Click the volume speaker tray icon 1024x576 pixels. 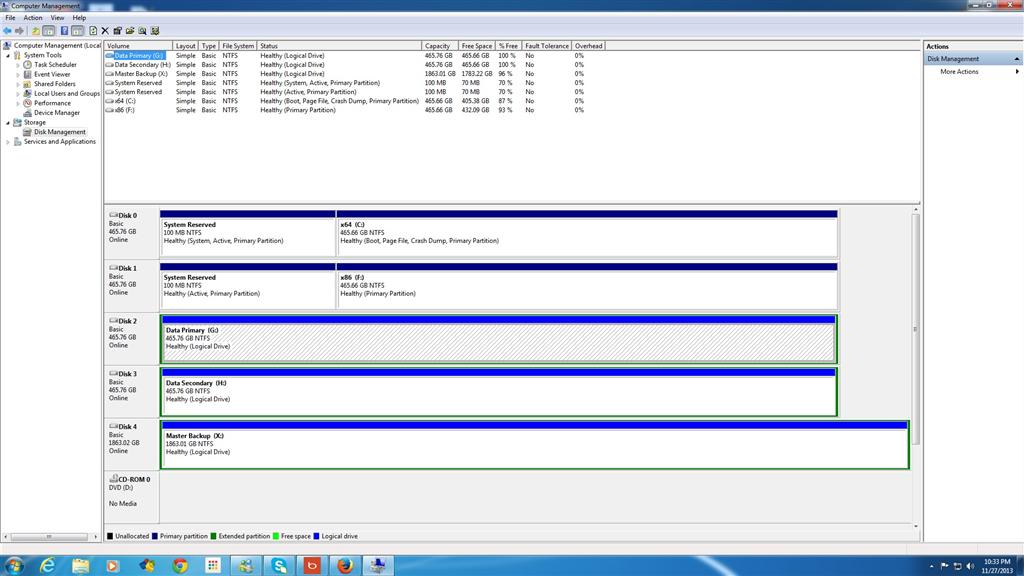[x=970, y=566]
